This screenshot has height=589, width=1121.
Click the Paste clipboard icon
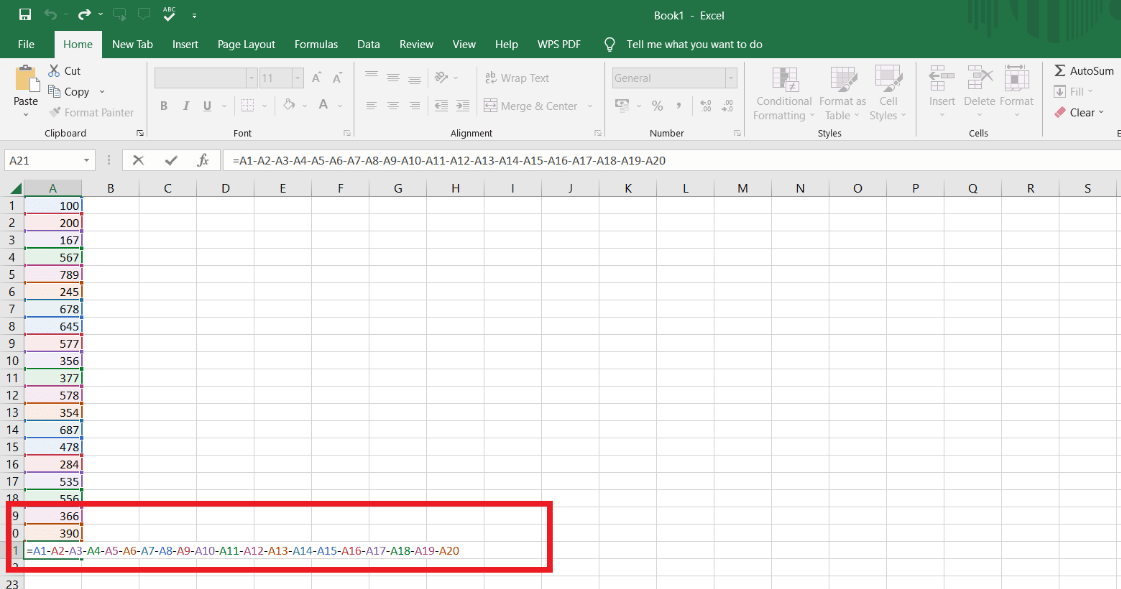[x=26, y=79]
